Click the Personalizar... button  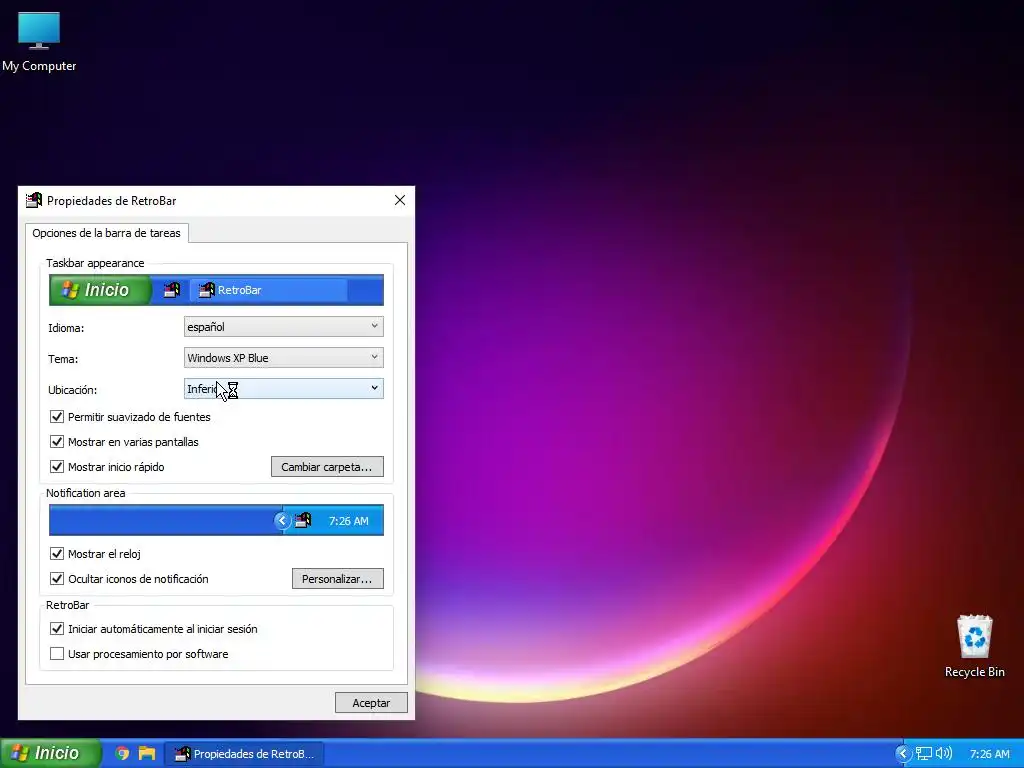tap(338, 578)
